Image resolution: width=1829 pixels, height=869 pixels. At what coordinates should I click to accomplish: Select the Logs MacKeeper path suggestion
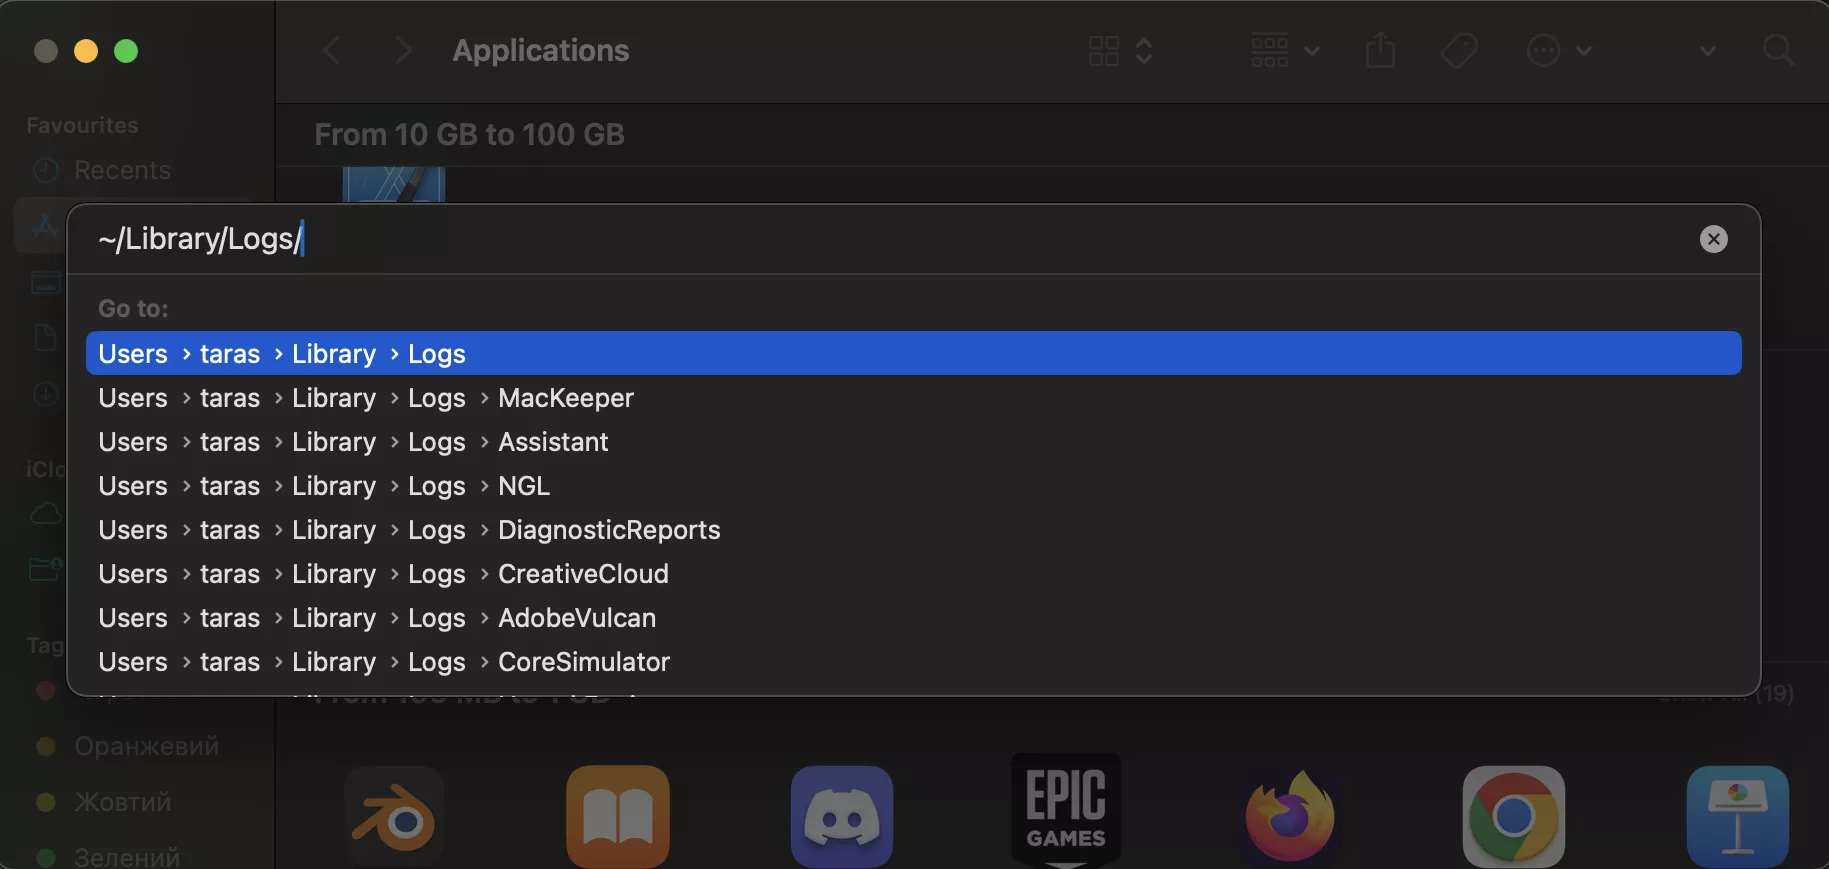(x=565, y=398)
